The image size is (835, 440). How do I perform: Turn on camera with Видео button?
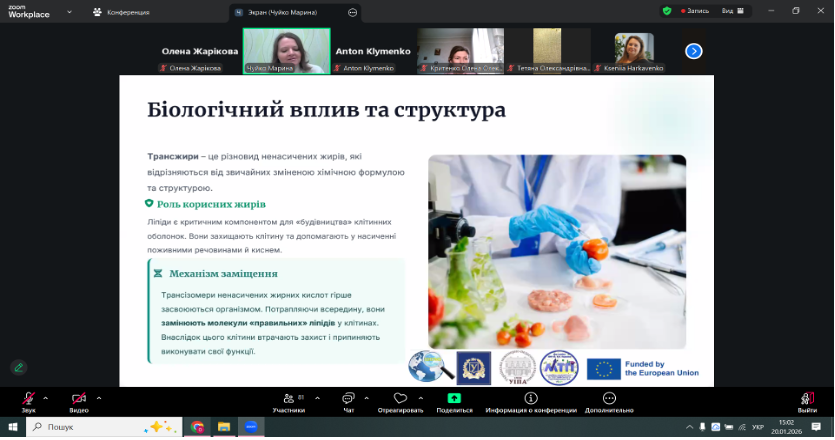pyautogui.click(x=78, y=402)
